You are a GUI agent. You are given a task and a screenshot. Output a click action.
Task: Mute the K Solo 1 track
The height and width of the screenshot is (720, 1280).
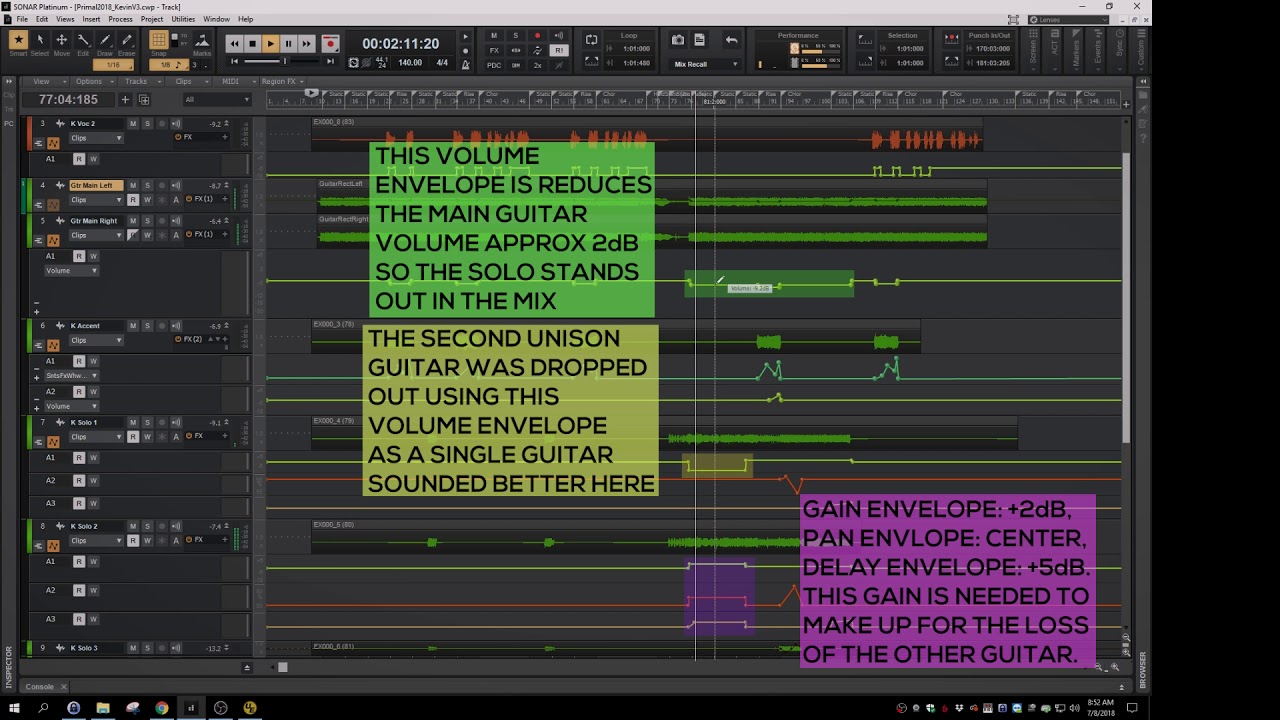[x=133, y=423]
